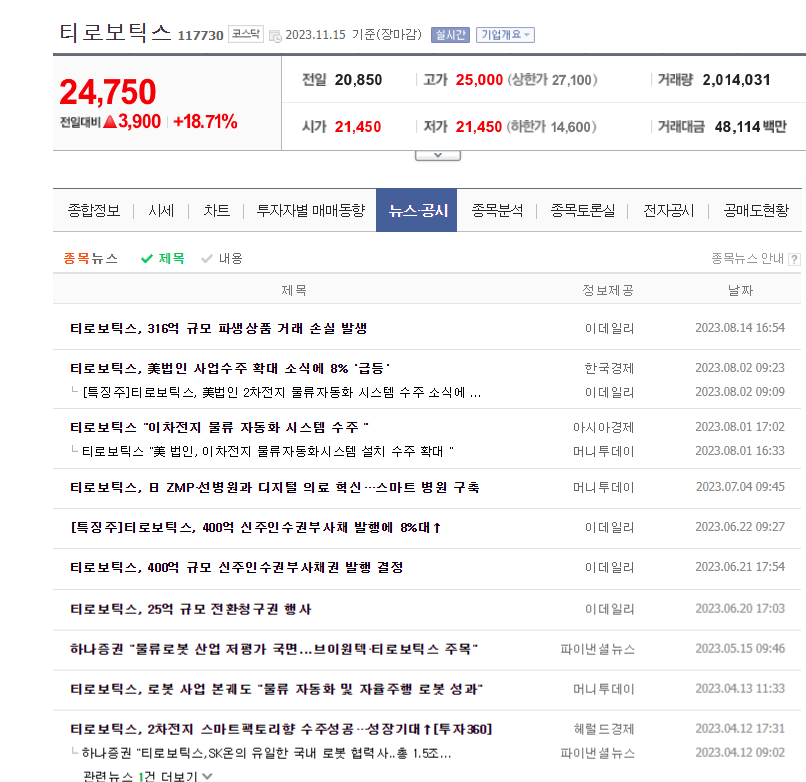The image size is (806, 782).
Task: Open article 25억 규모 전환청구권 행사
Action: (191, 609)
